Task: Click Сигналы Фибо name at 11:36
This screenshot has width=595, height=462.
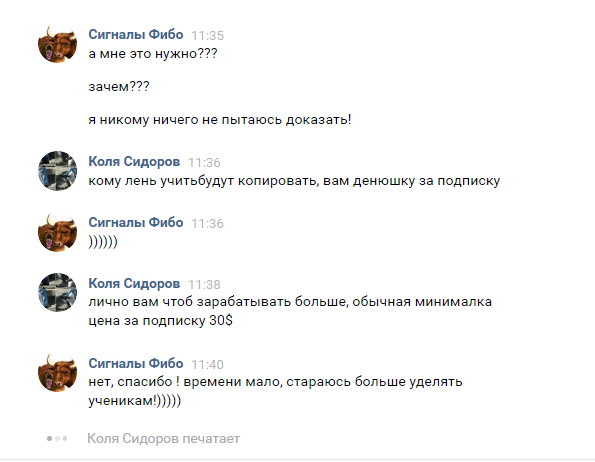Action: click(x=136, y=223)
